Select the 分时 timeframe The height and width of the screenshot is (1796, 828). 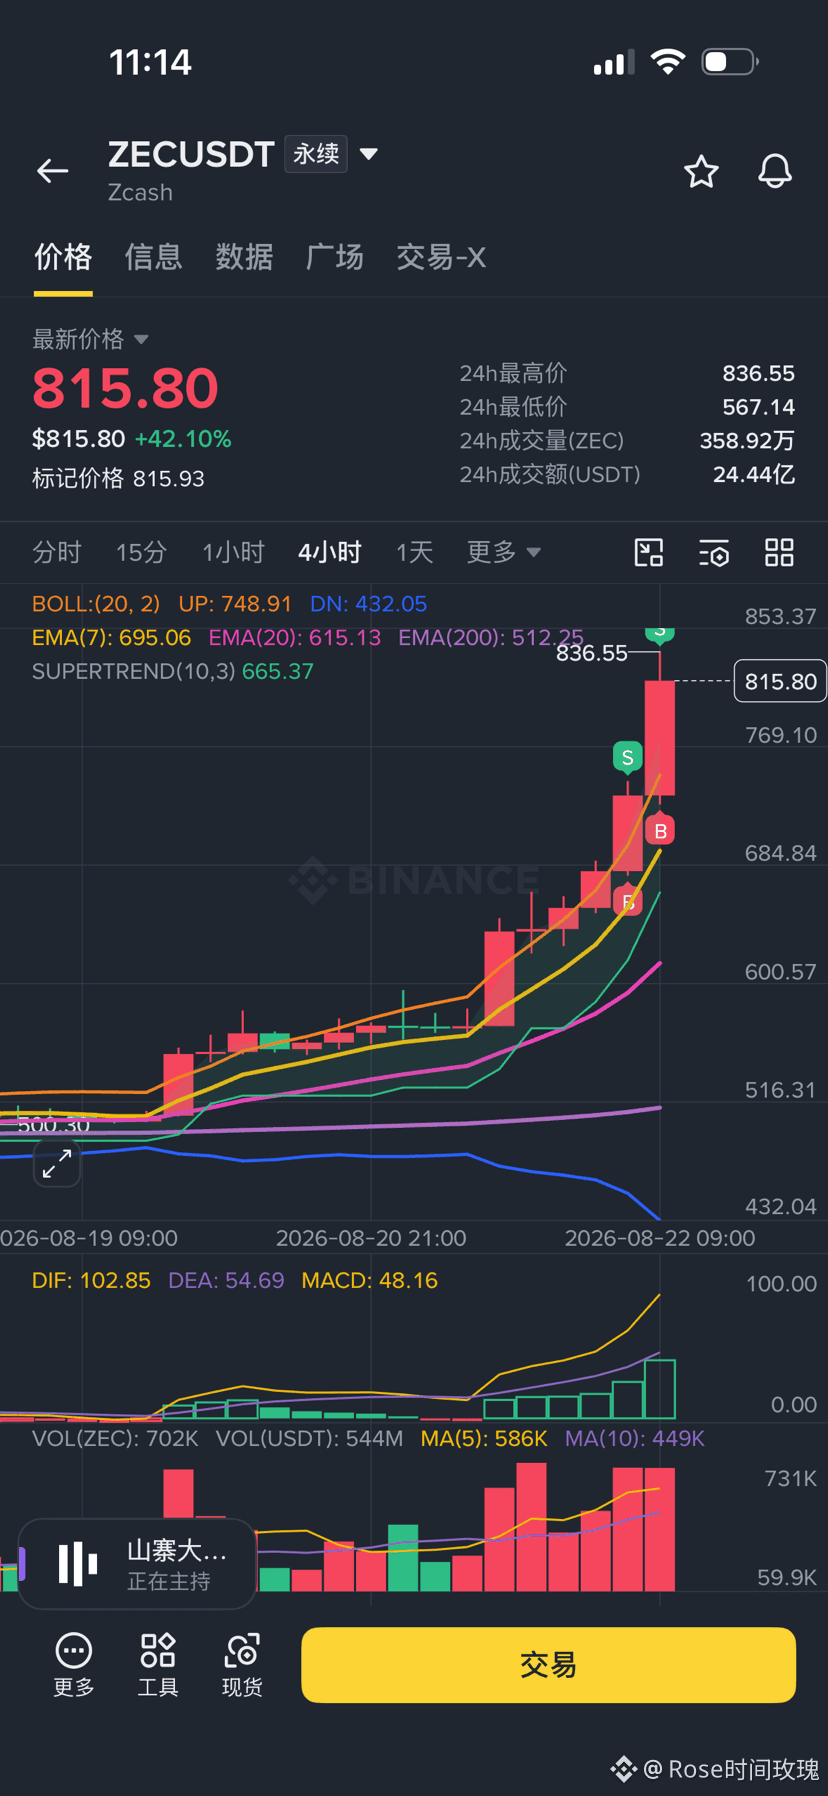tap(56, 552)
